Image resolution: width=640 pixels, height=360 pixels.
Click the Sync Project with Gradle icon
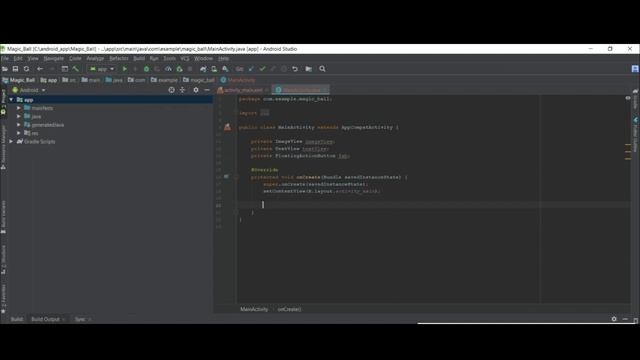pyautogui.click(x=203, y=69)
